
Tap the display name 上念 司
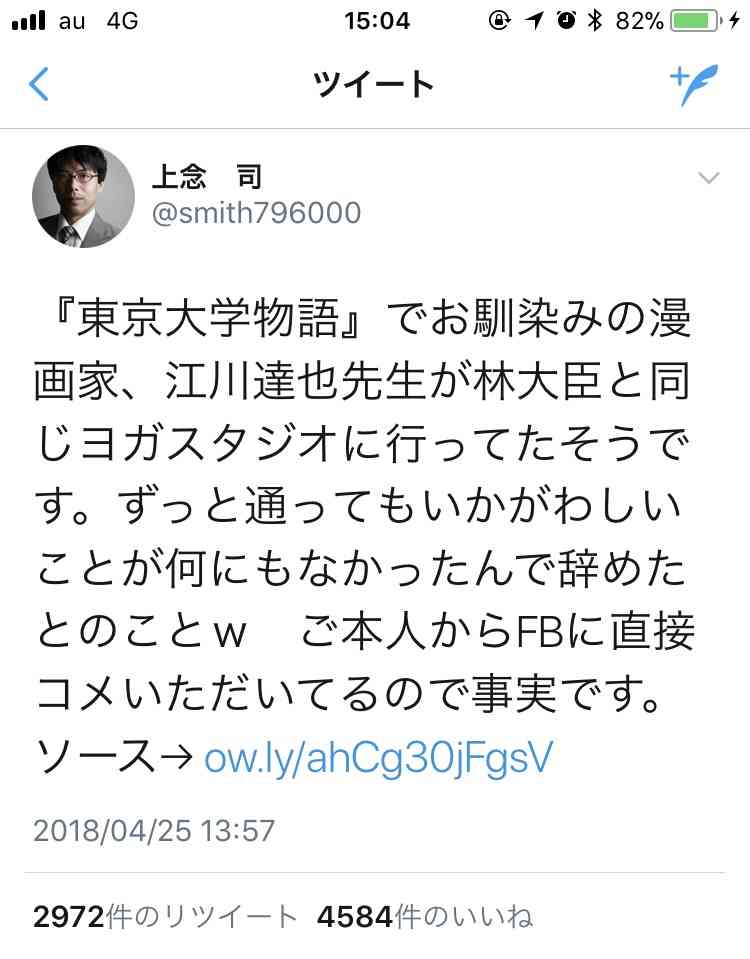[x=207, y=177]
